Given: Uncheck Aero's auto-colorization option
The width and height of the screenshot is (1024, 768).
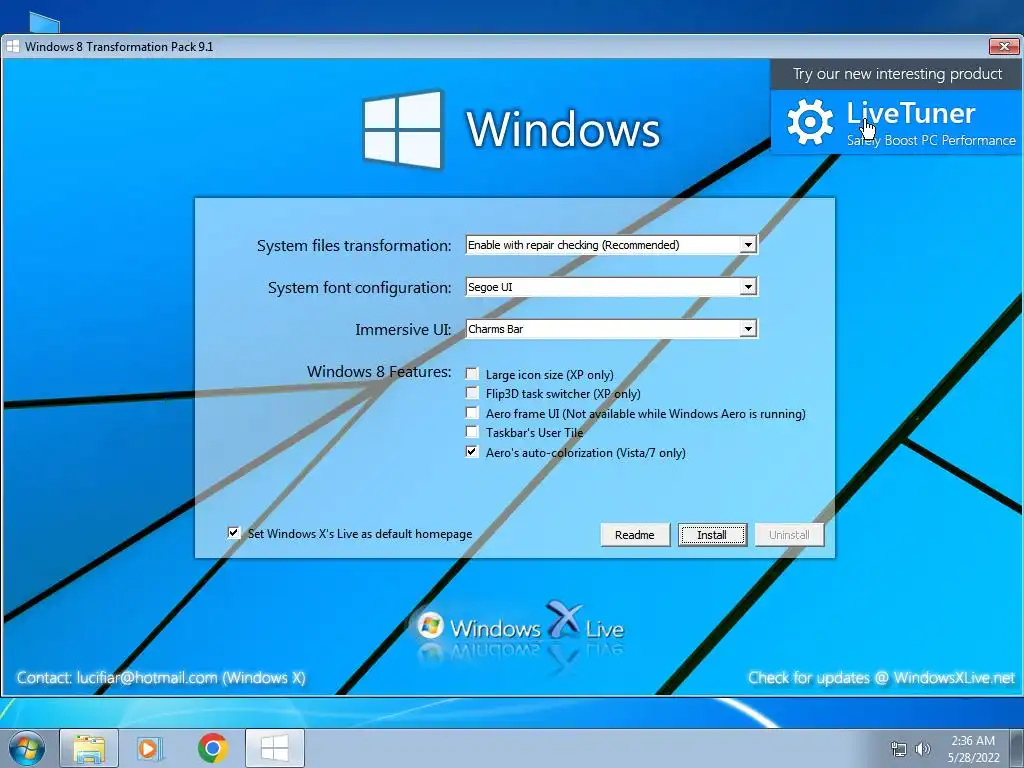Looking at the screenshot, I should (x=472, y=451).
